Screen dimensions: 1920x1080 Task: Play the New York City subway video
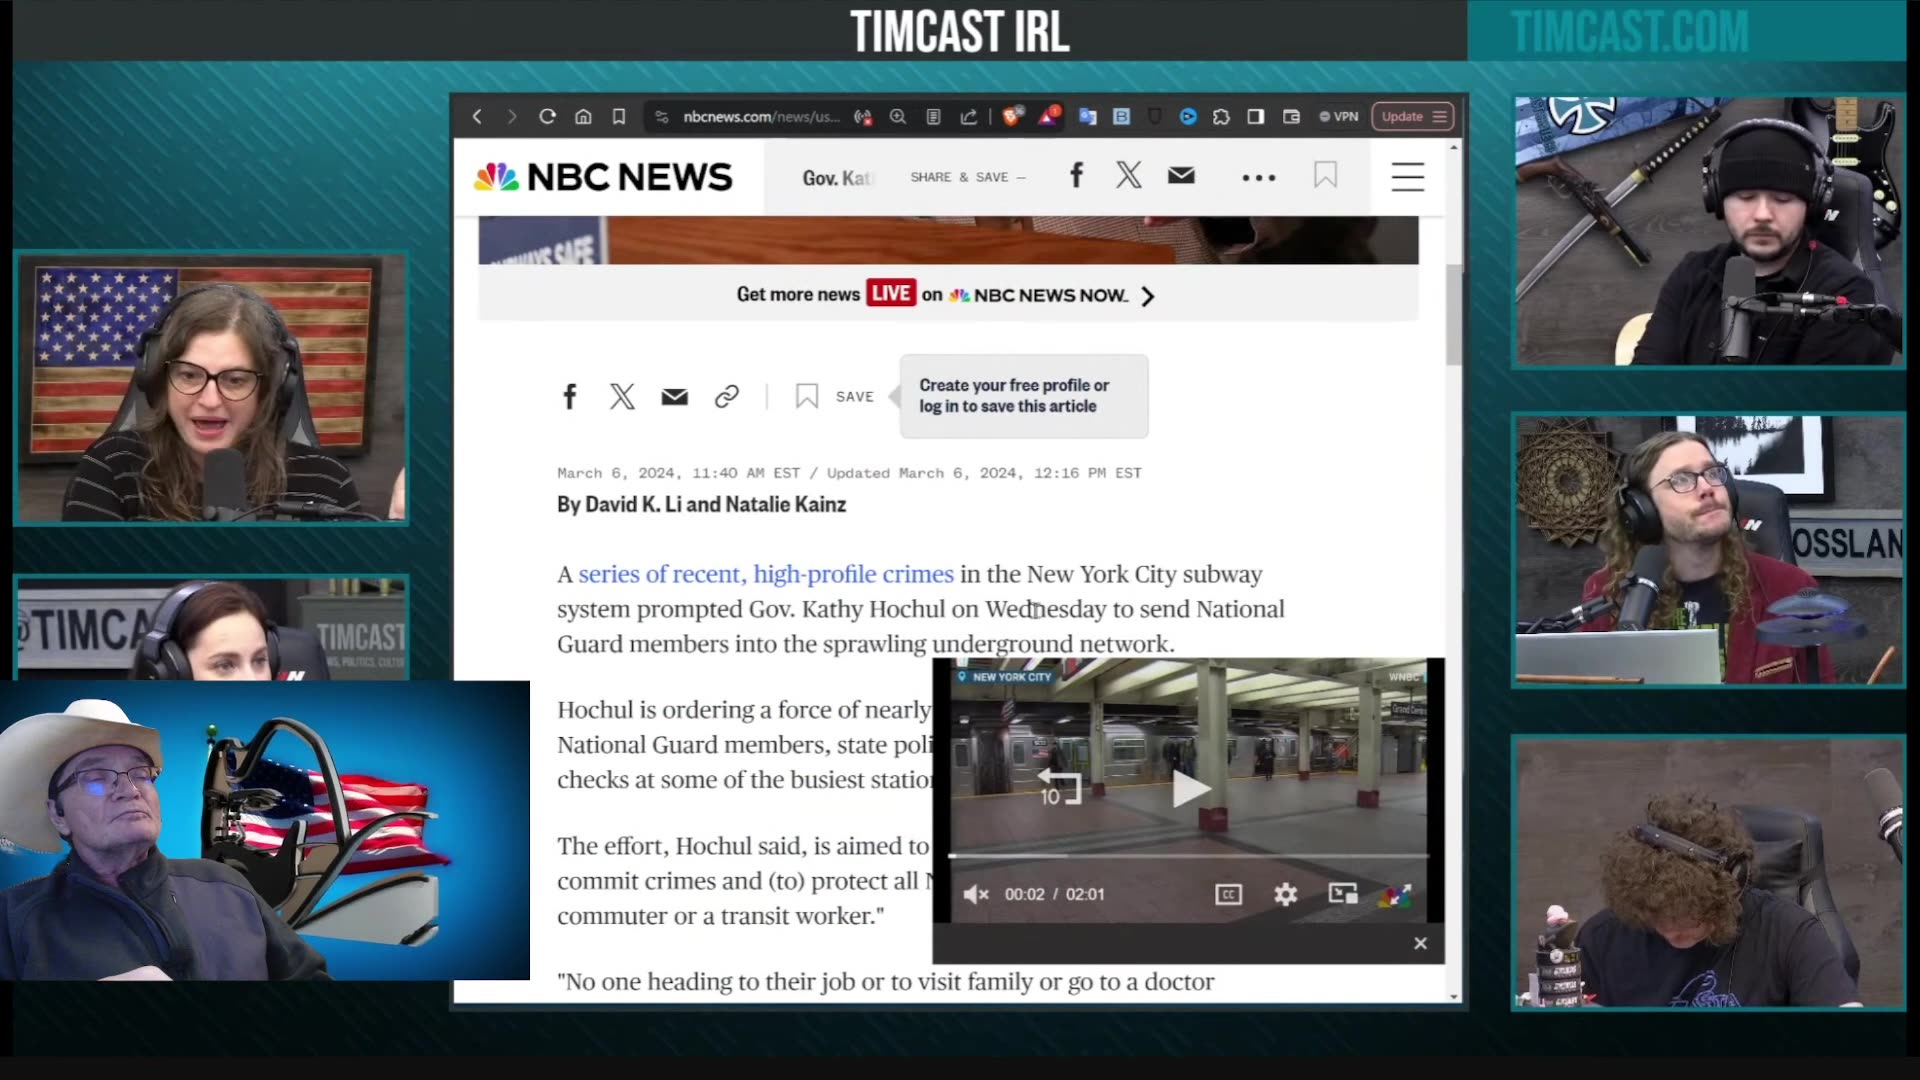coord(1190,789)
